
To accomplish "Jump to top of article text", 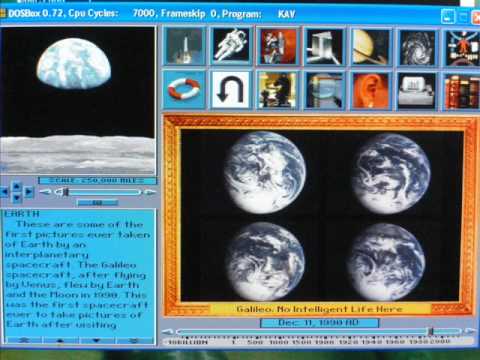I will click(24, 340).
